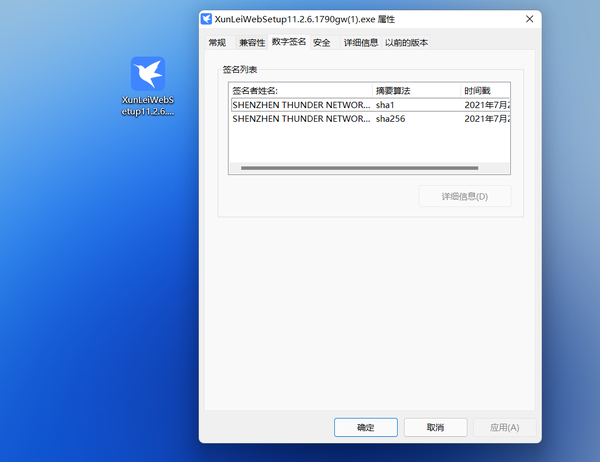
Task: Click the 取消 button
Action: 435,427
